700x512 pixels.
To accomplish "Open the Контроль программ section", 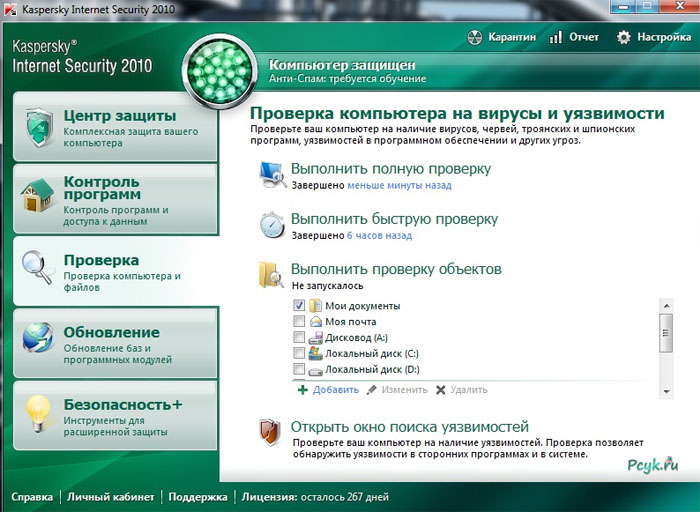I will click(116, 199).
